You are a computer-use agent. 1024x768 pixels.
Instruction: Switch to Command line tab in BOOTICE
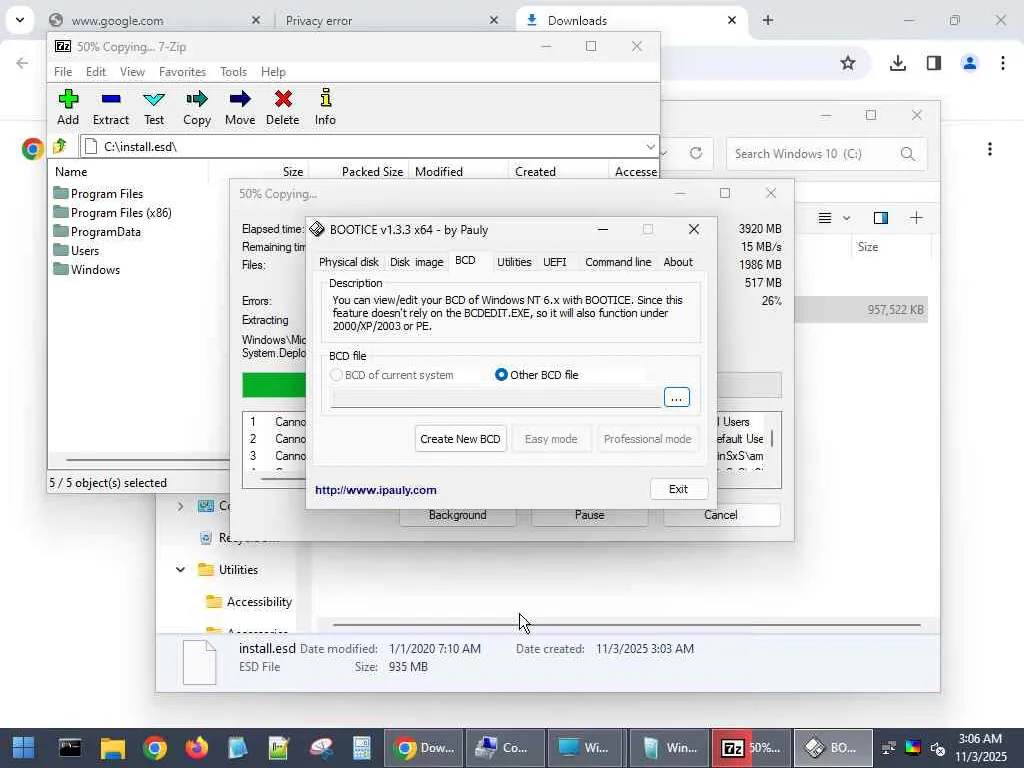(618, 262)
